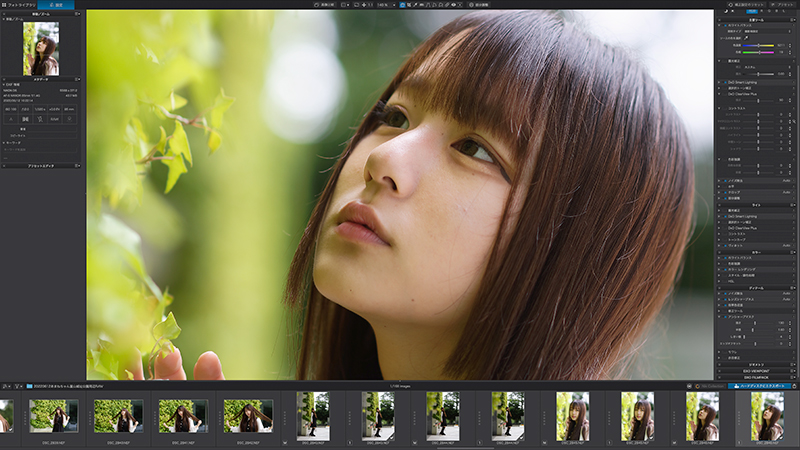This screenshot has width=800, height=450.
Task: Click the Reset corrections button
Action: tap(746, 5)
